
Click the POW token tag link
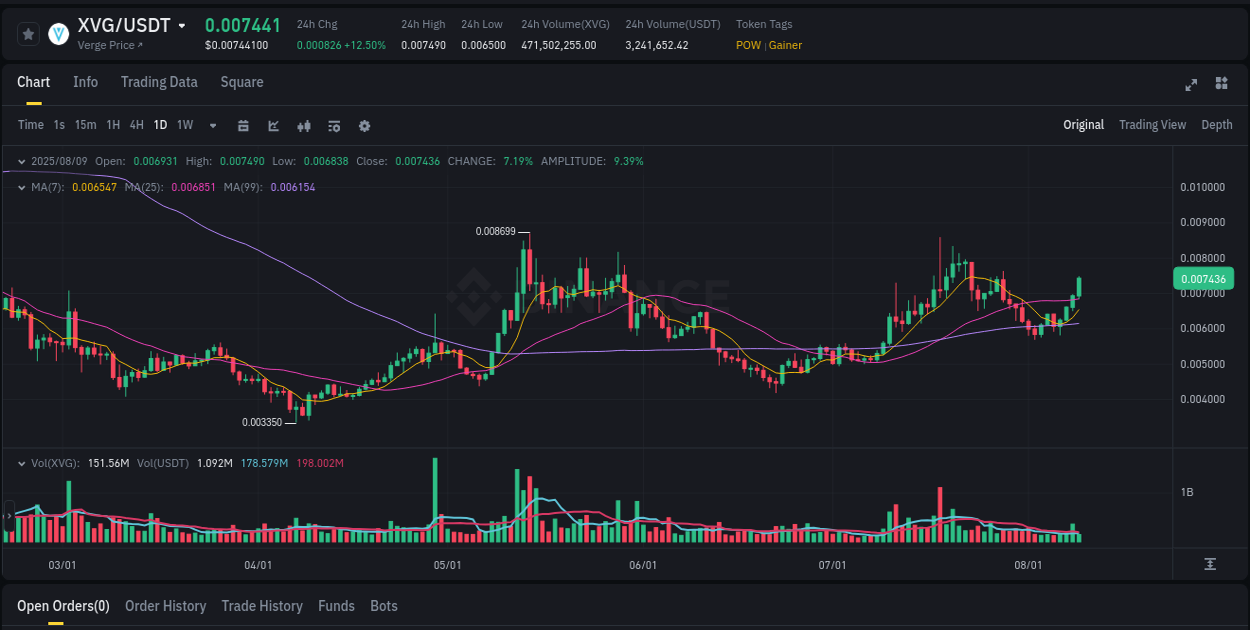748,45
